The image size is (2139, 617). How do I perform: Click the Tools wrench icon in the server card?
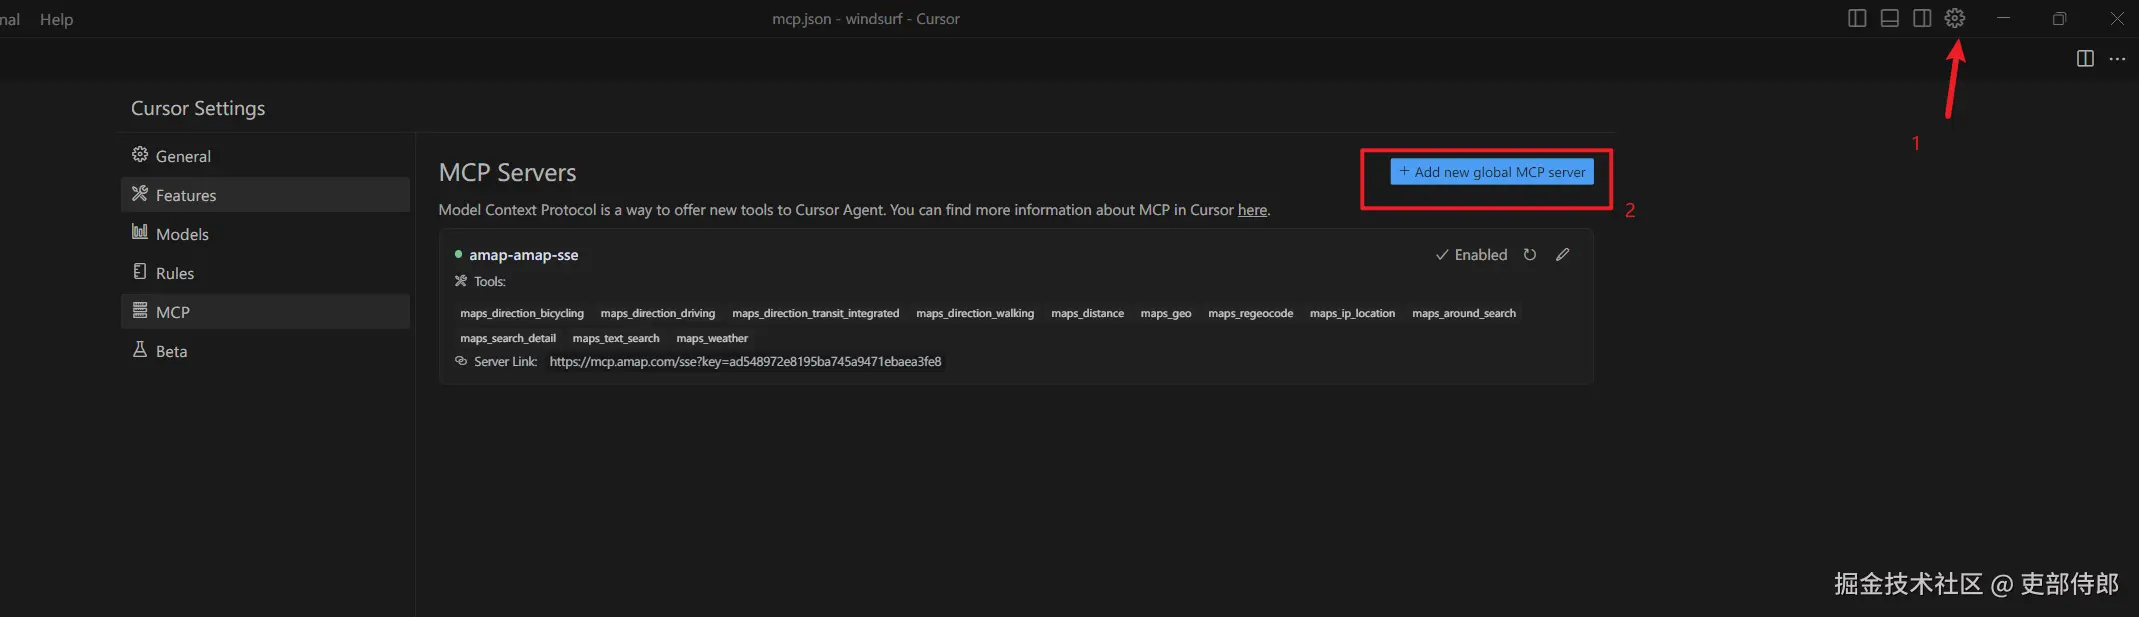[461, 281]
